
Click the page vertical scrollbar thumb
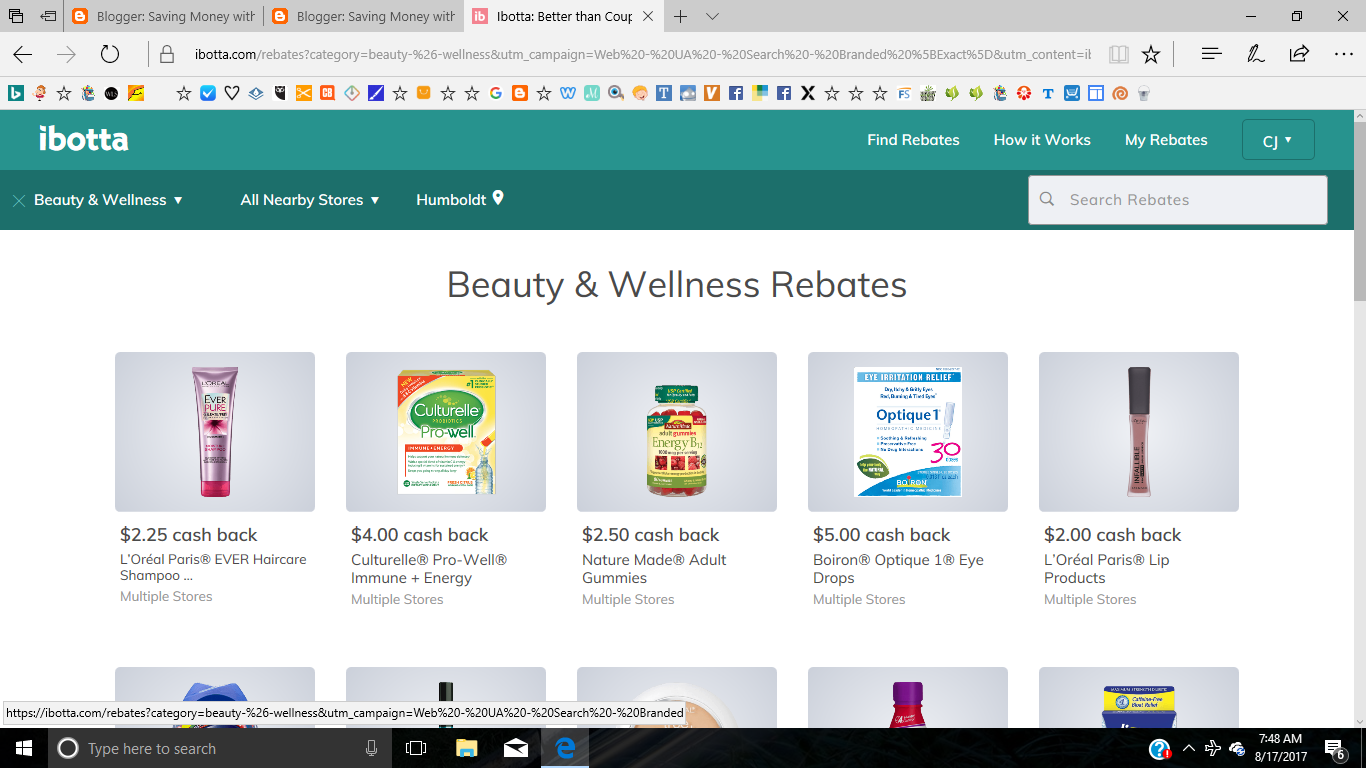pos(1359,210)
